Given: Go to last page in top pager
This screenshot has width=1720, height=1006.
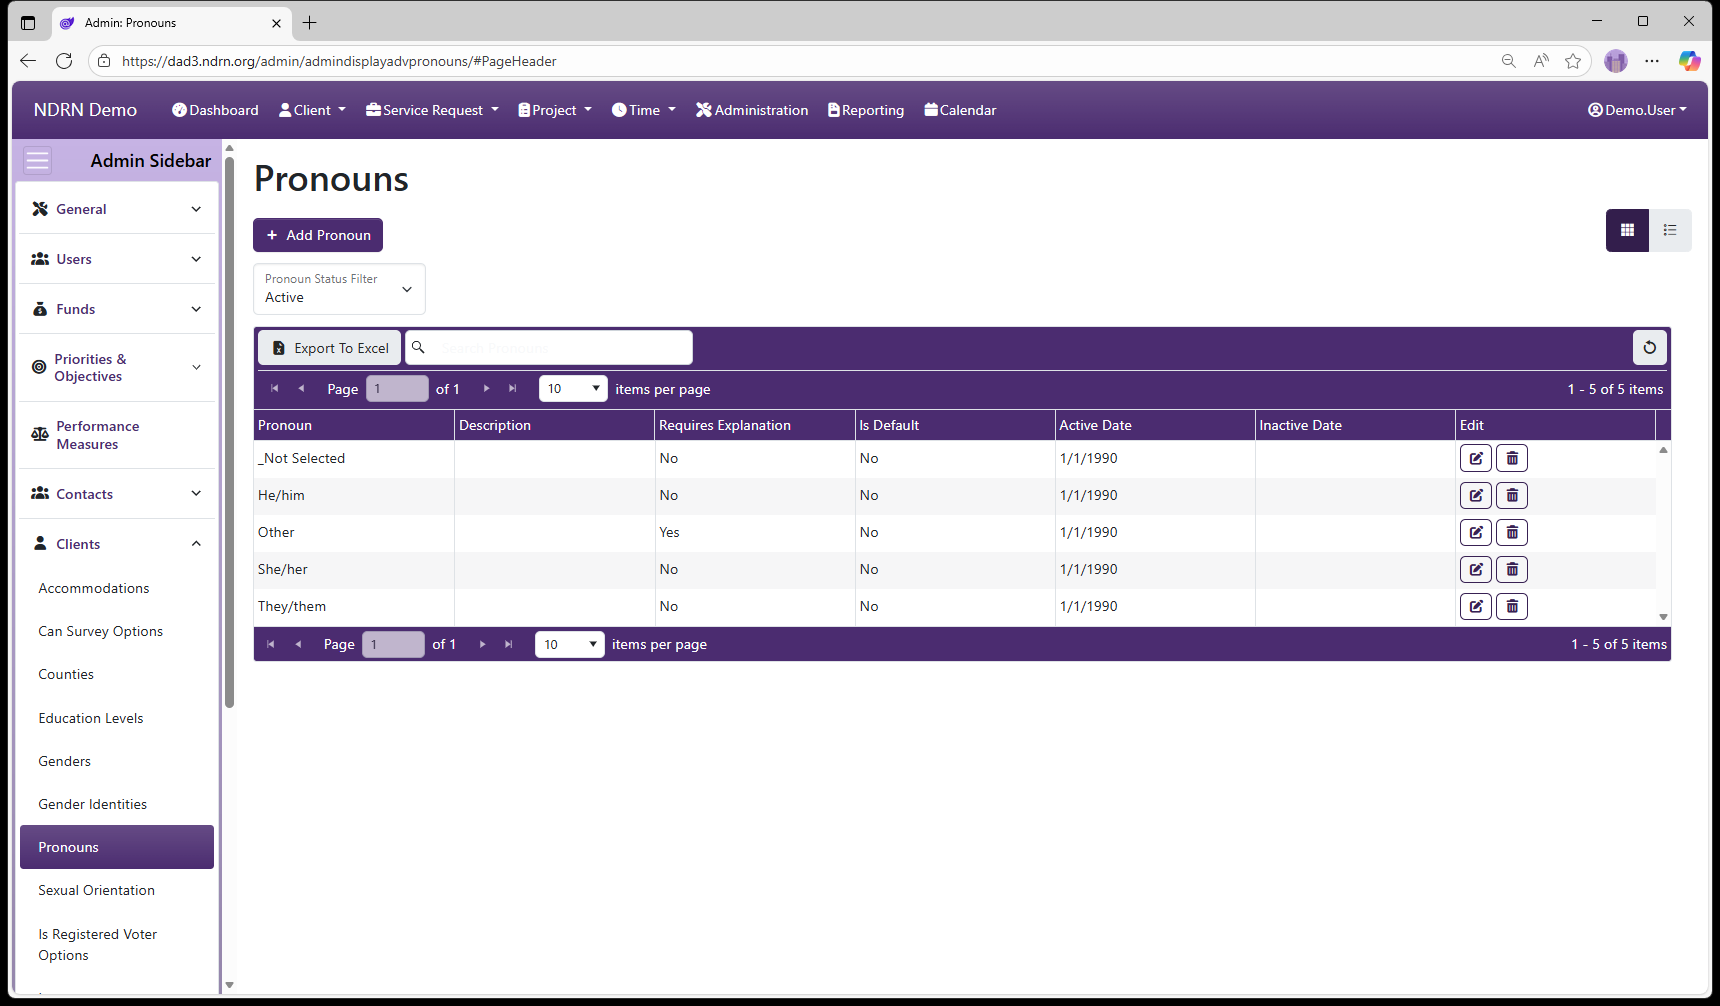Looking at the screenshot, I should (512, 389).
